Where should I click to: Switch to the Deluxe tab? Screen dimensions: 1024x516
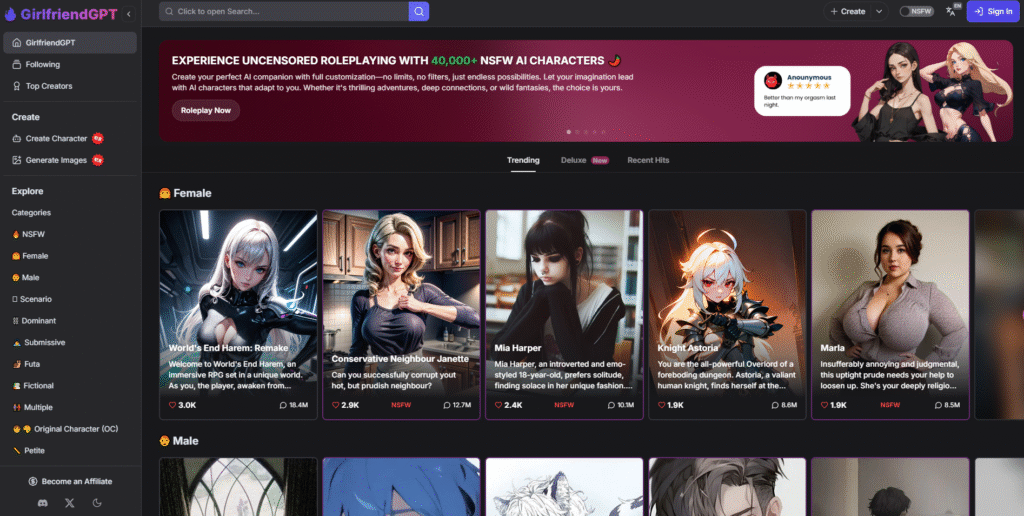[584, 160]
